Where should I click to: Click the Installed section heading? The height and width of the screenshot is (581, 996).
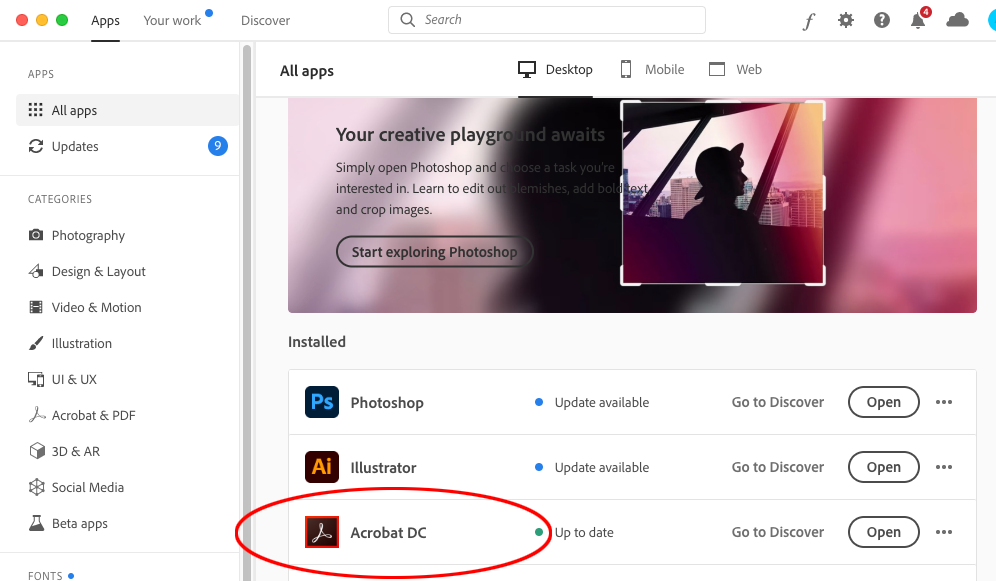pos(317,342)
